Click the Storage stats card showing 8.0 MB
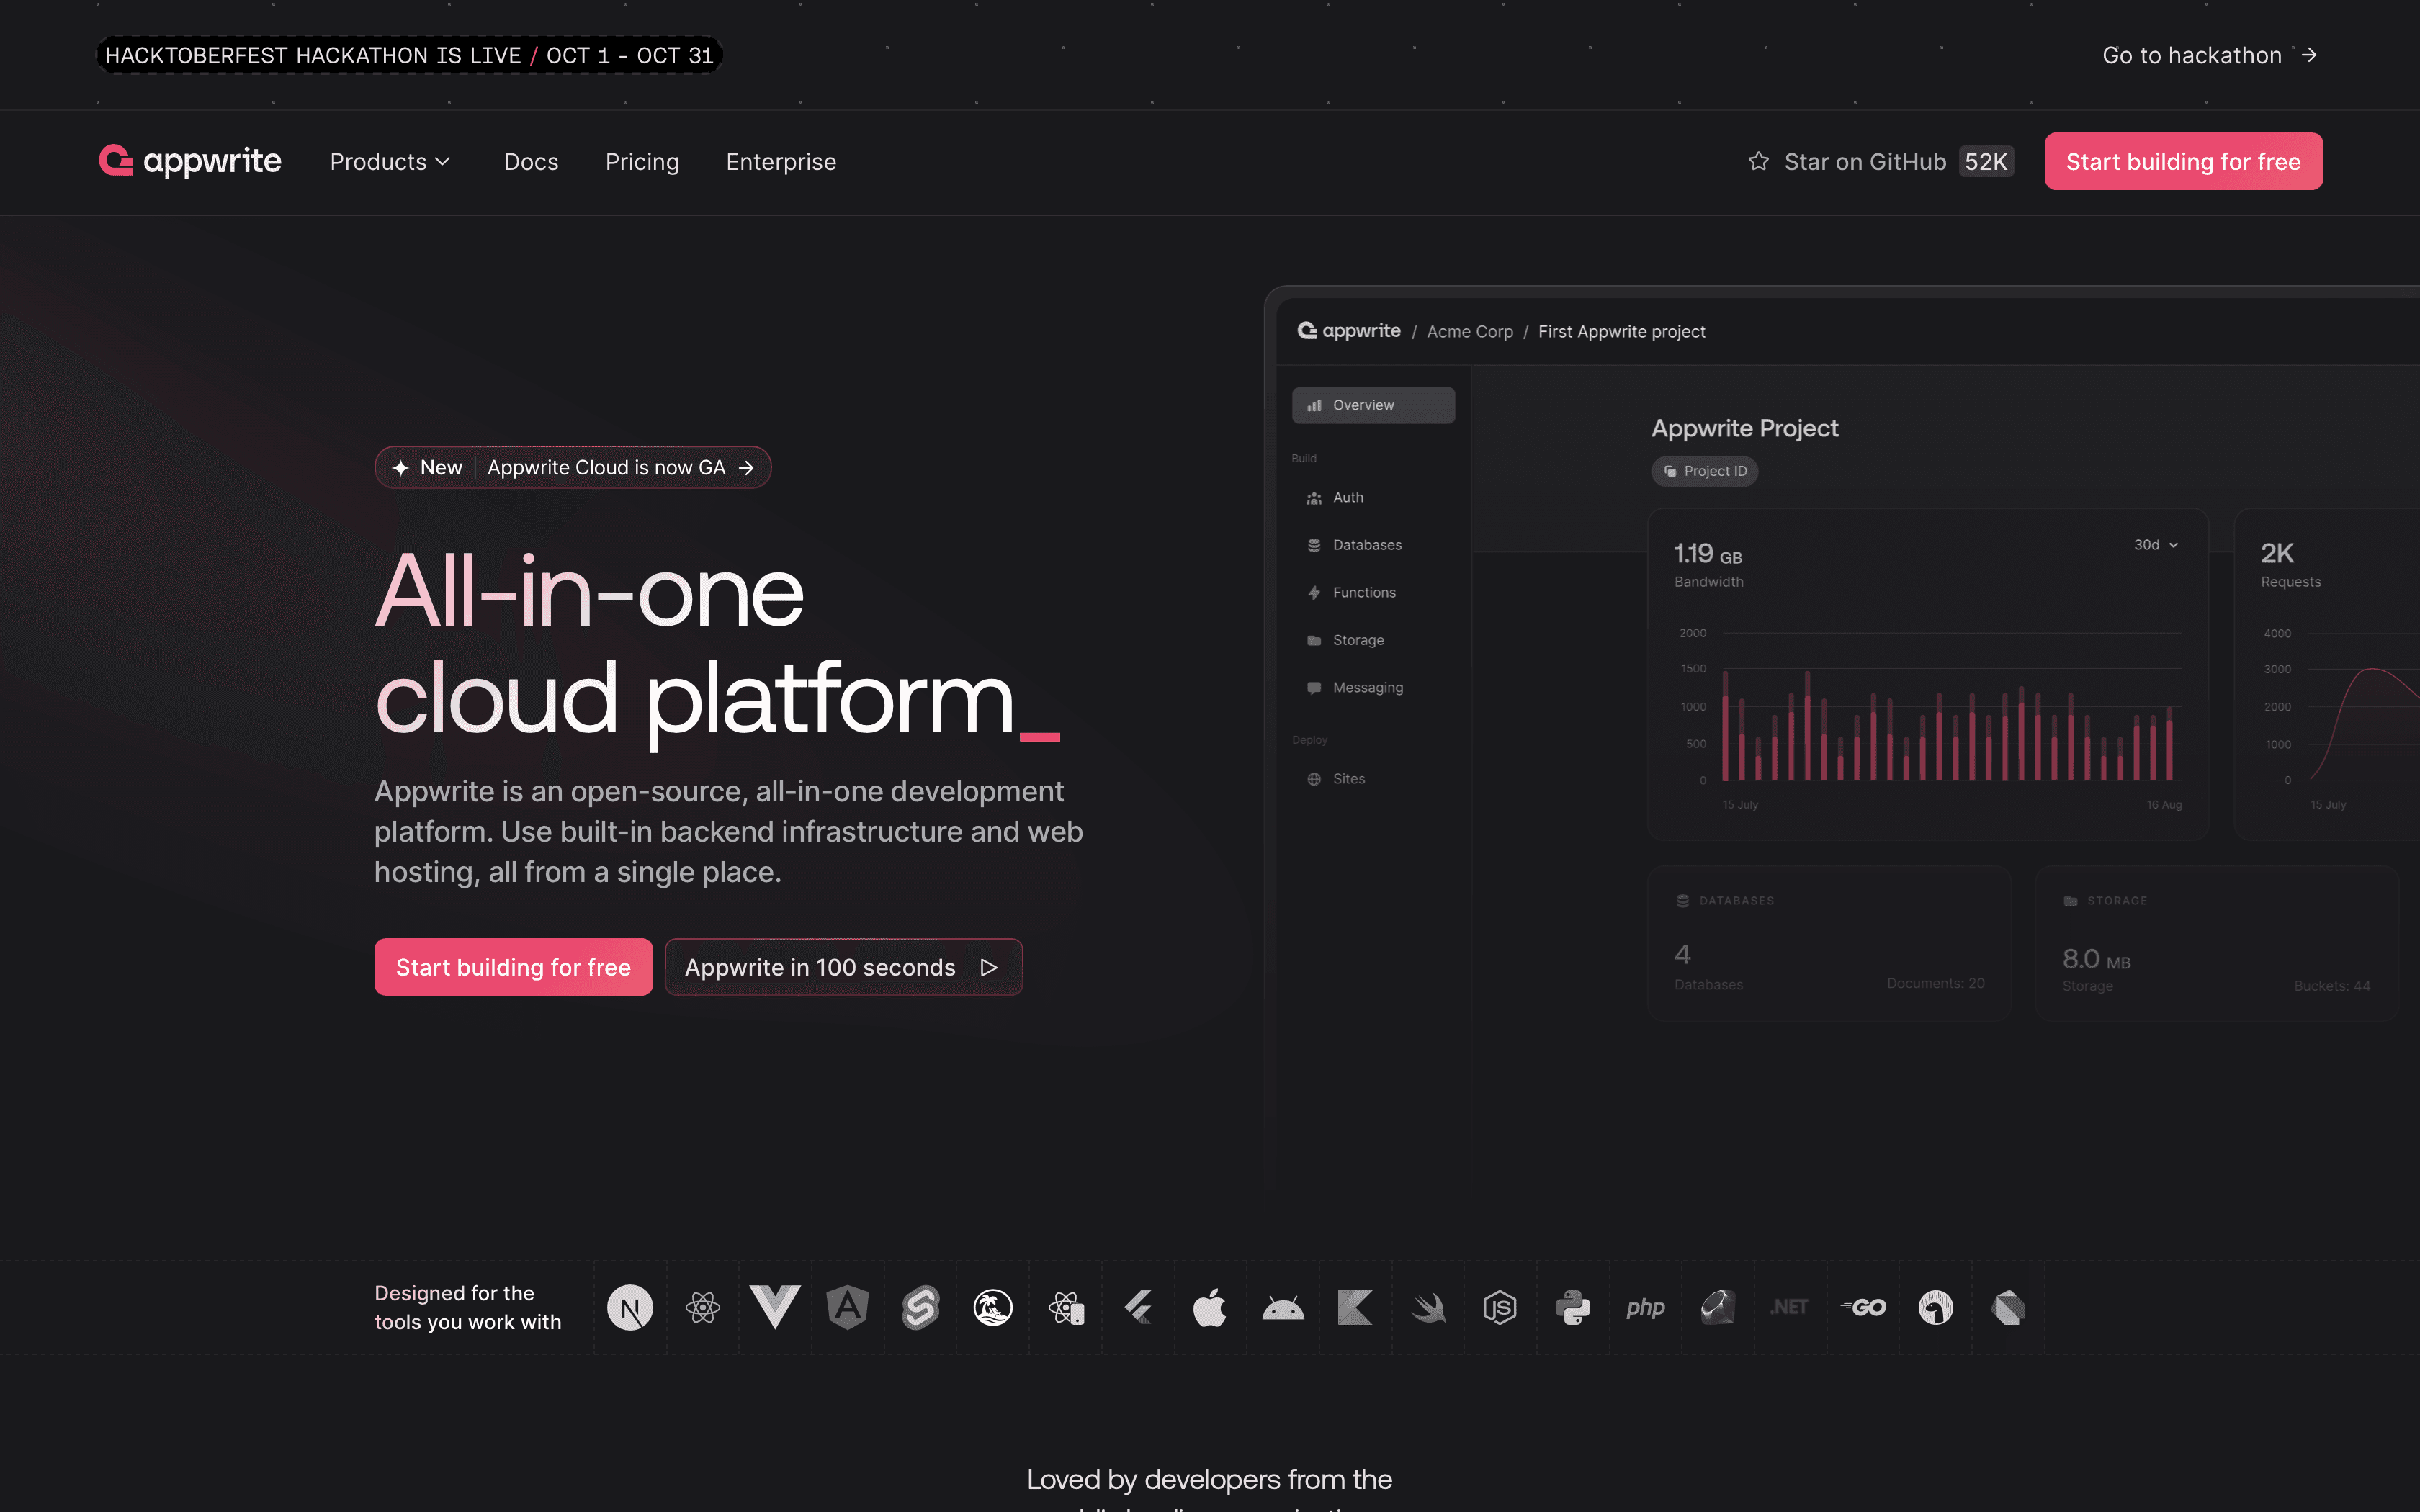This screenshot has height=1512, width=2420. [2217, 943]
